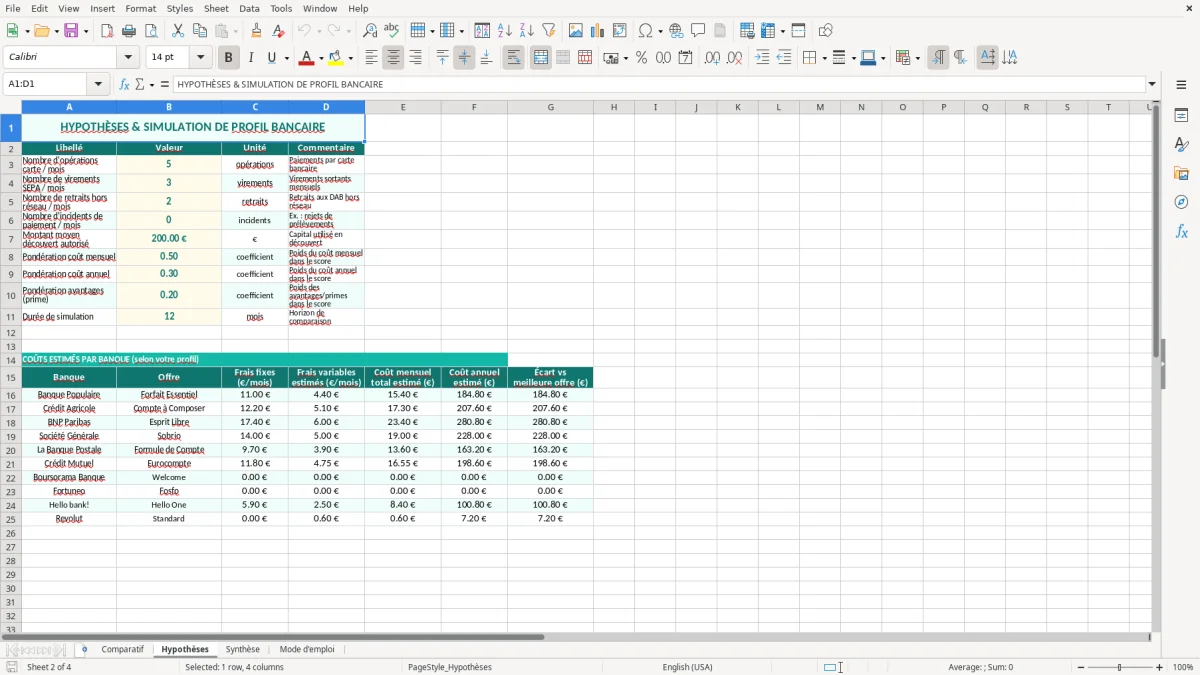
Task: Export directly as PDF
Action: [x=107, y=31]
